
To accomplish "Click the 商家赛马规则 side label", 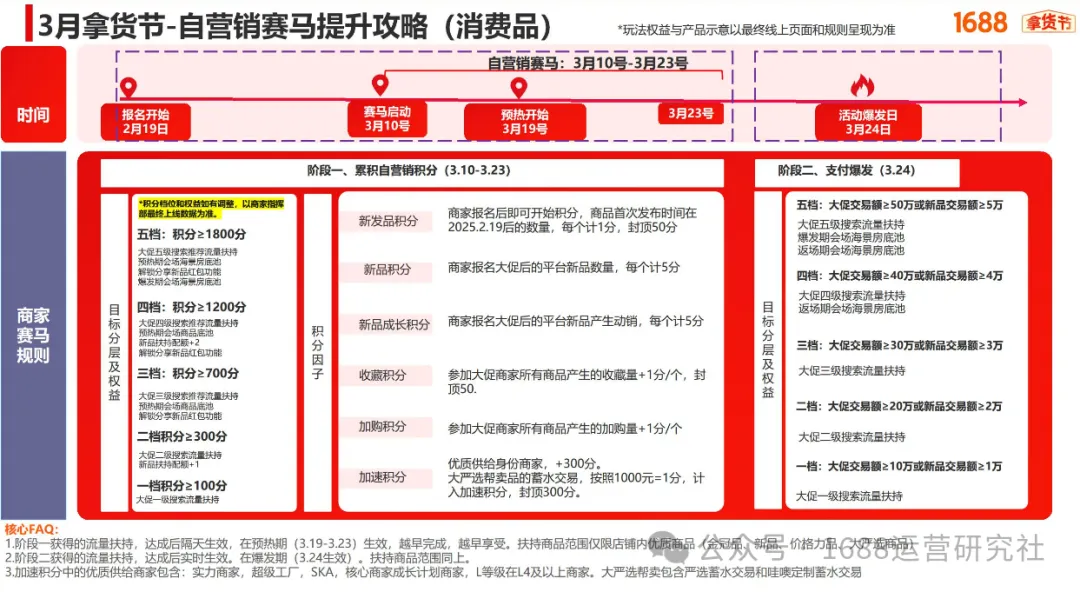I will pos(33,336).
